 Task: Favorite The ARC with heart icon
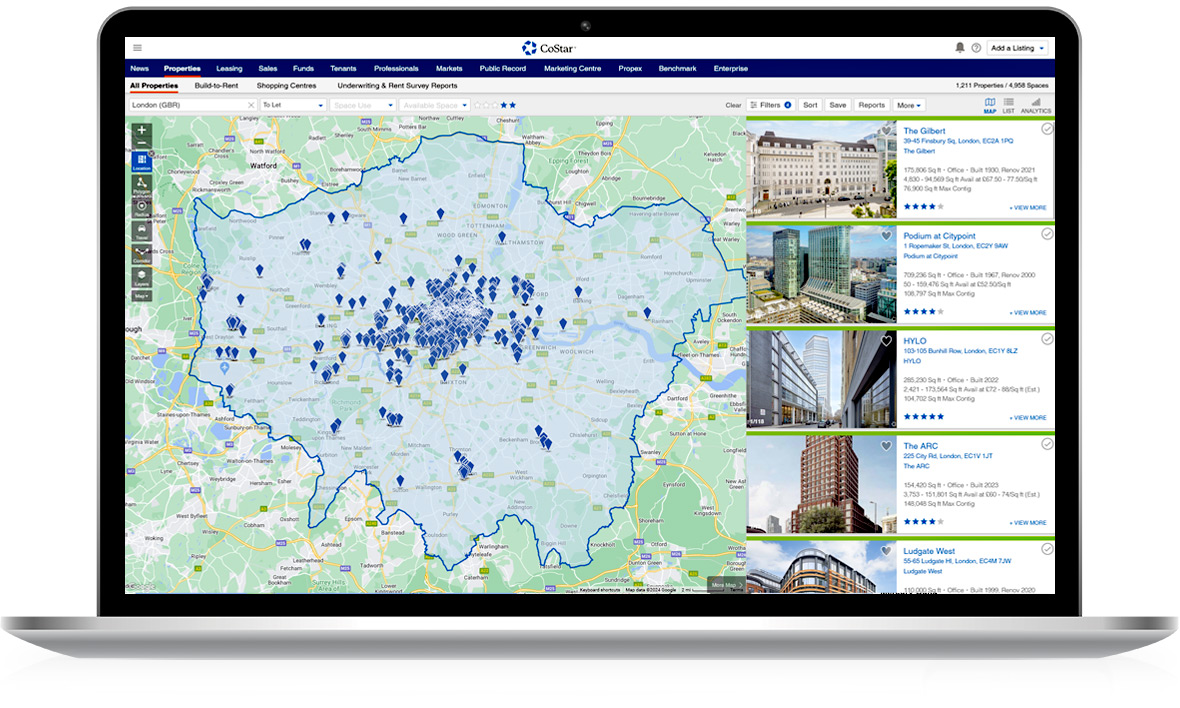pyautogui.click(x=887, y=445)
